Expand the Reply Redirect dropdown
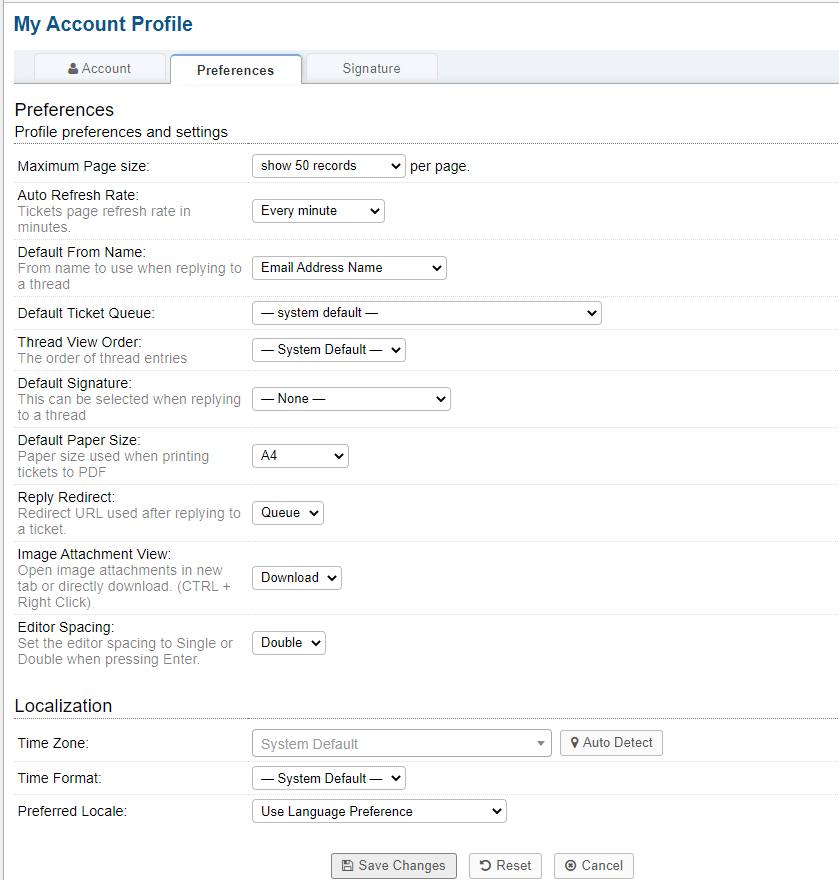This screenshot has height=880, width=839. pyautogui.click(x=287, y=513)
